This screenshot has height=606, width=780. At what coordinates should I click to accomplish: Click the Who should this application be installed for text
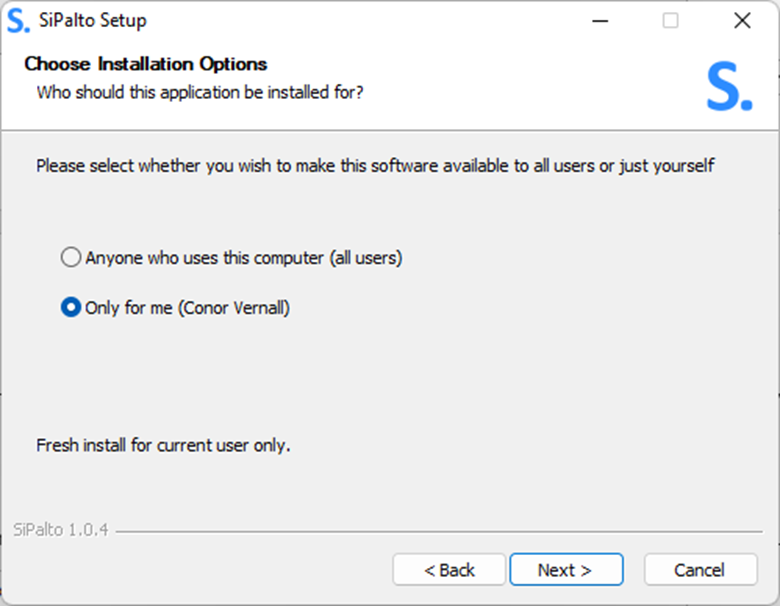point(200,93)
